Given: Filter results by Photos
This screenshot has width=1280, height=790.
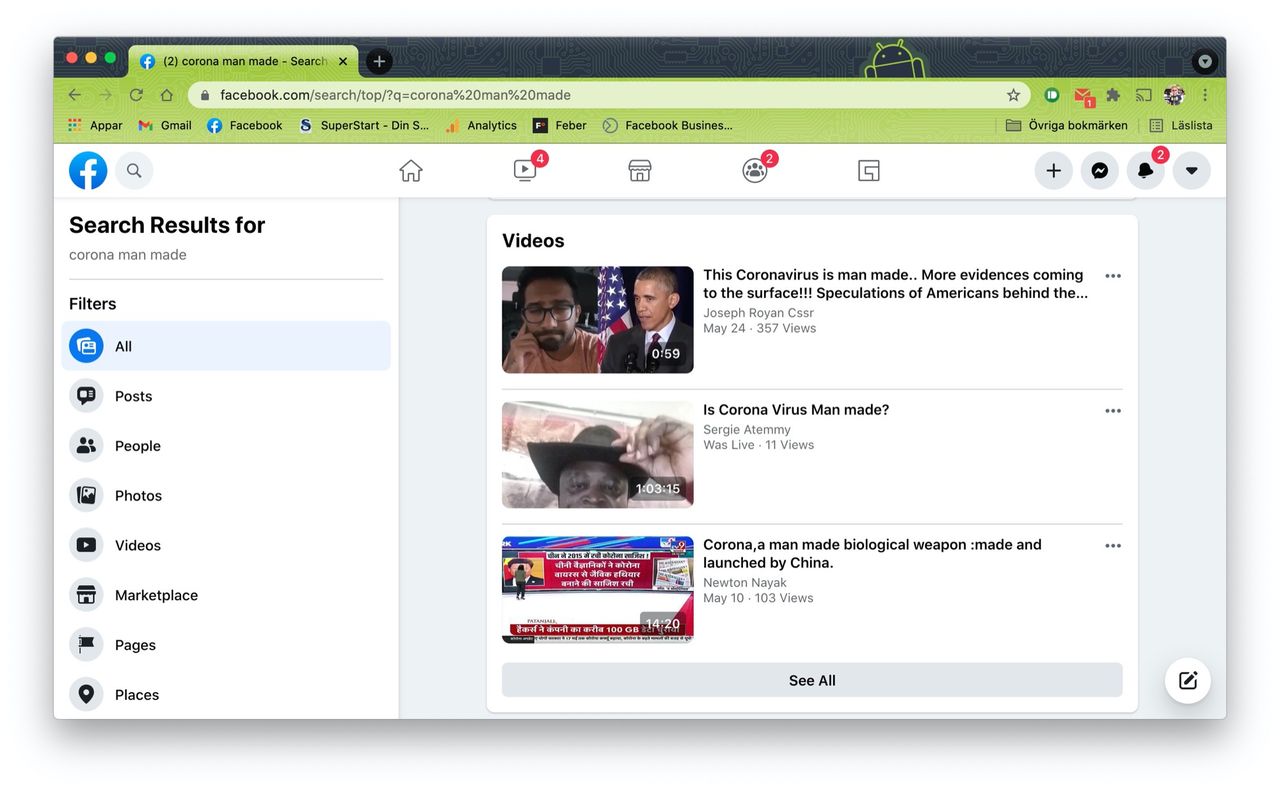Looking at the screenshot, I should (x=226, y=496).
